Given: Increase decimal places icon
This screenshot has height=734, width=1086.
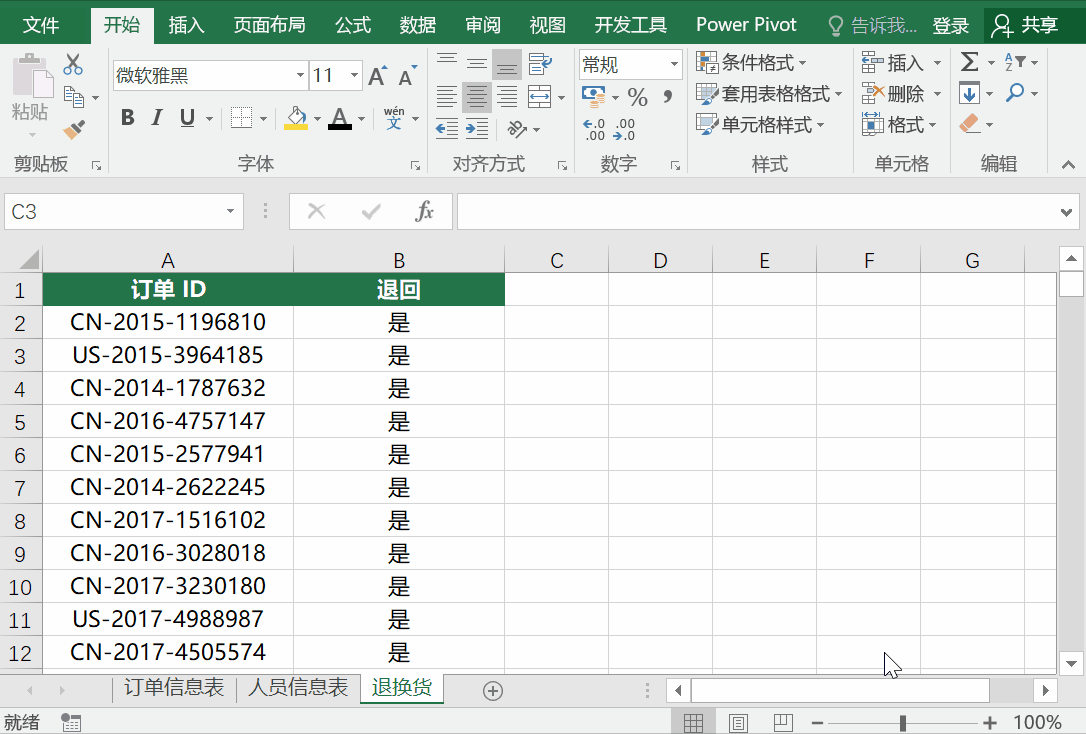Looking at the screenshot, I should pos(594,129).
